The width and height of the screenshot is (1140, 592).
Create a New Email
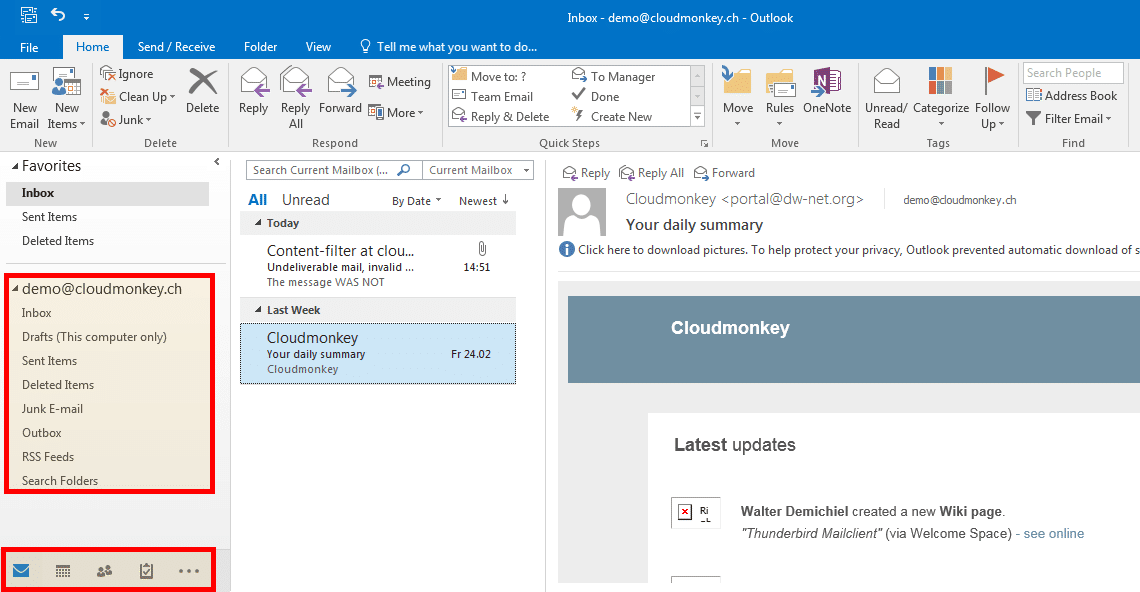(24, 99)
